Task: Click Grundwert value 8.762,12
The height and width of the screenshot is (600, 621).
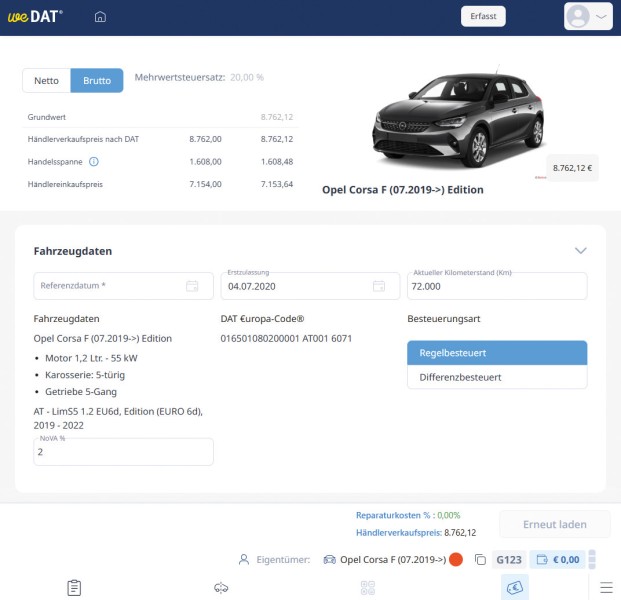Action: point(277,117)
